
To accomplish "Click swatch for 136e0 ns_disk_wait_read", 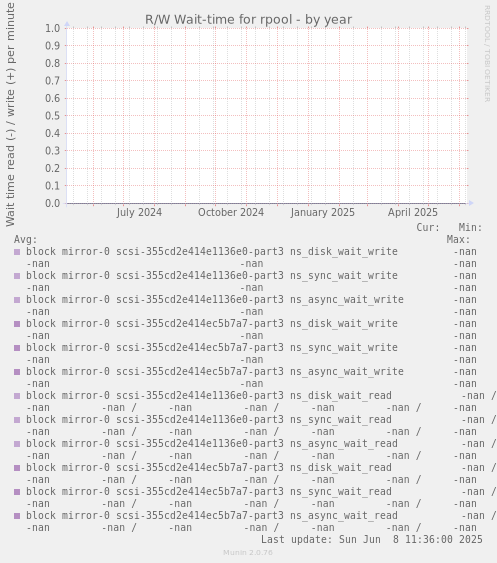I will [17, 396].
